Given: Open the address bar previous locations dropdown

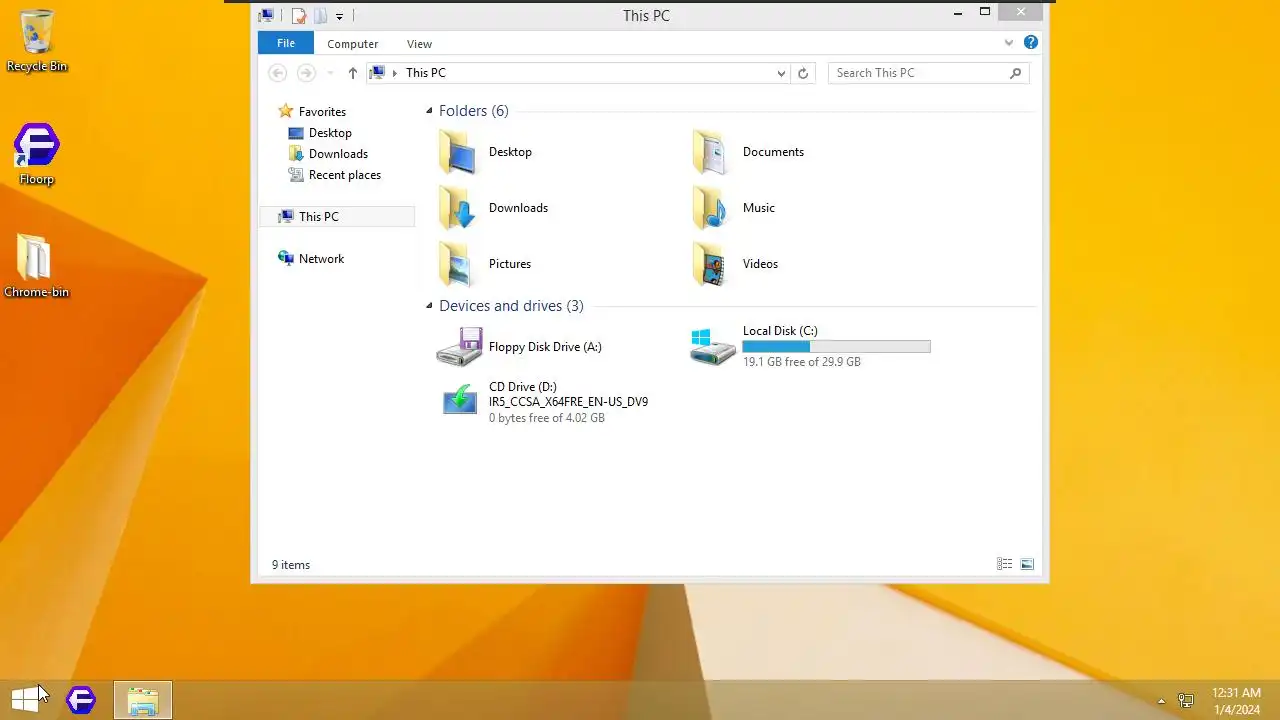Looking at the screenshot, I should [781, 73].
